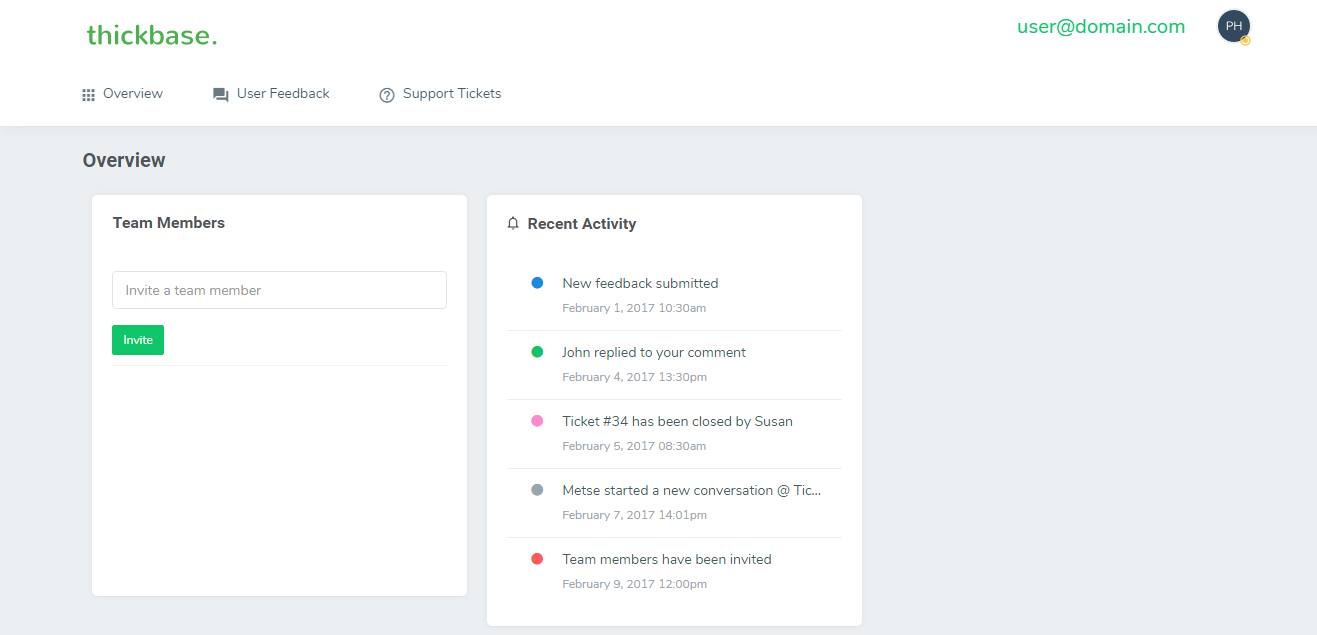This screenshot has height=635, width=1317.
Task: Open the User Feedback tab
Action: pyautogui.click(x=283, y=94)
